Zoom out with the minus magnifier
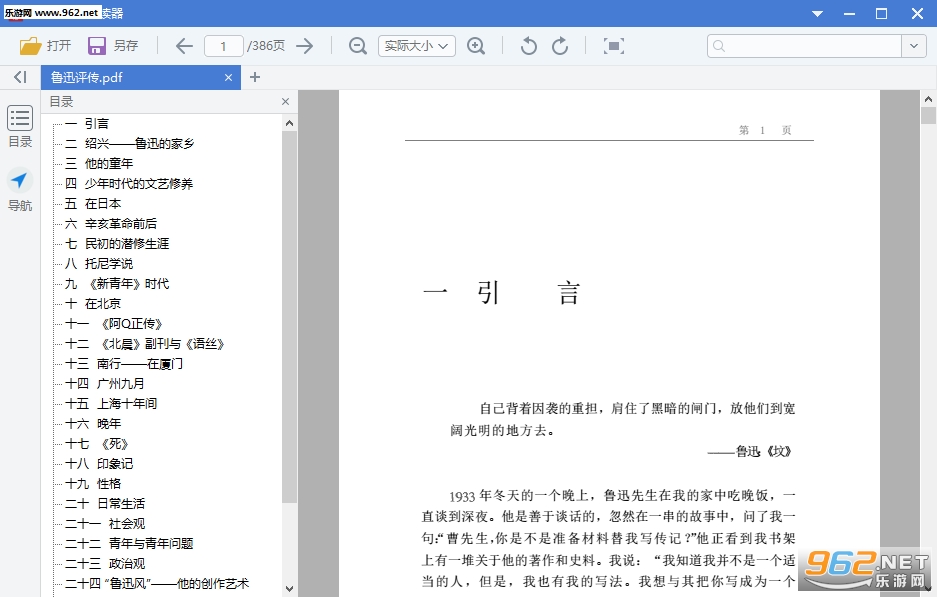Image resolution: width=937 pixels, height=597 pixels. pos(357,46)
